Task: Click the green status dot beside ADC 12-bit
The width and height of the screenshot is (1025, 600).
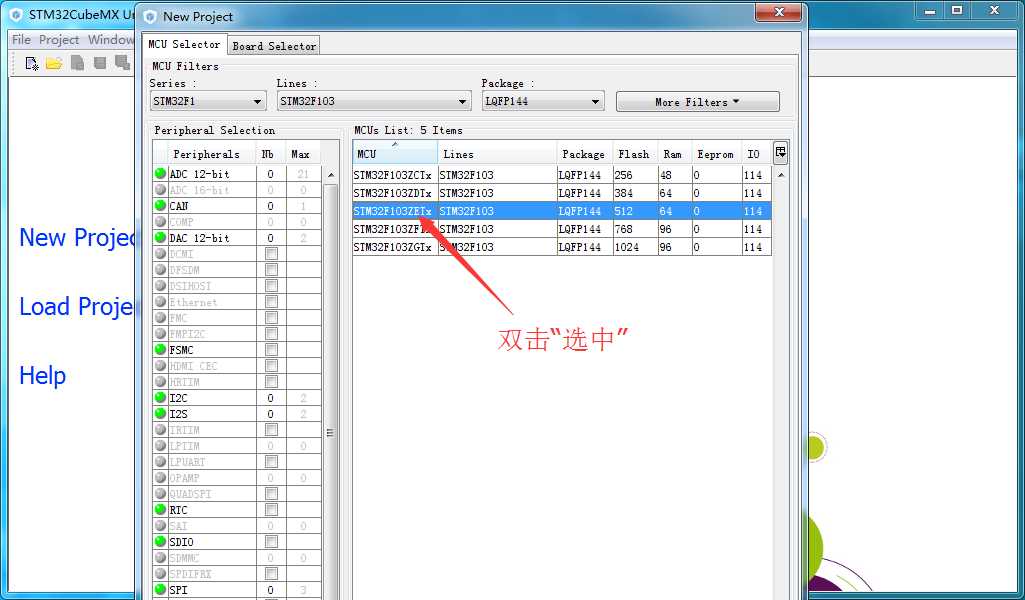Action: point(160,174)
